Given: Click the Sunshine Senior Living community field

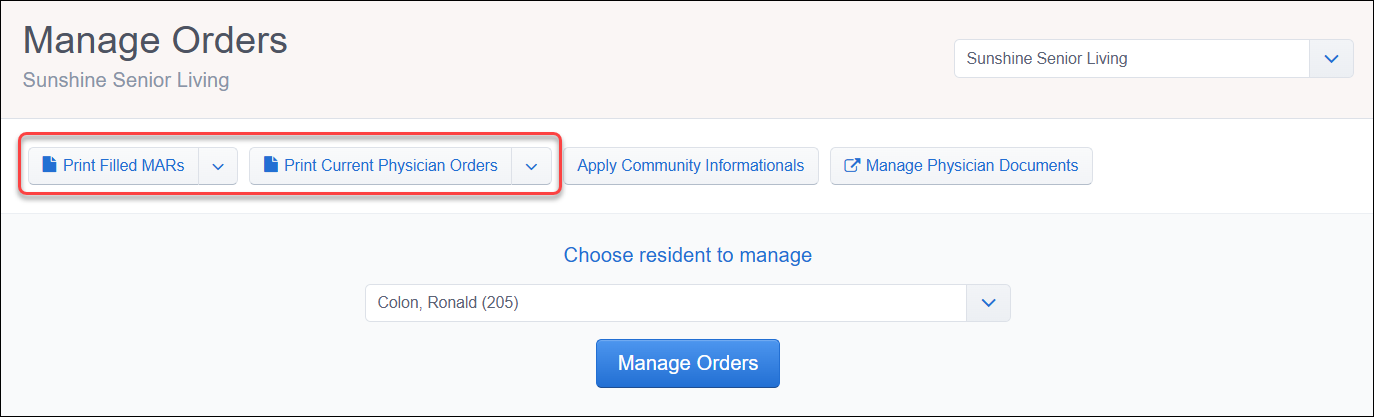Looking at the screenshot, I should point(1132,59).
